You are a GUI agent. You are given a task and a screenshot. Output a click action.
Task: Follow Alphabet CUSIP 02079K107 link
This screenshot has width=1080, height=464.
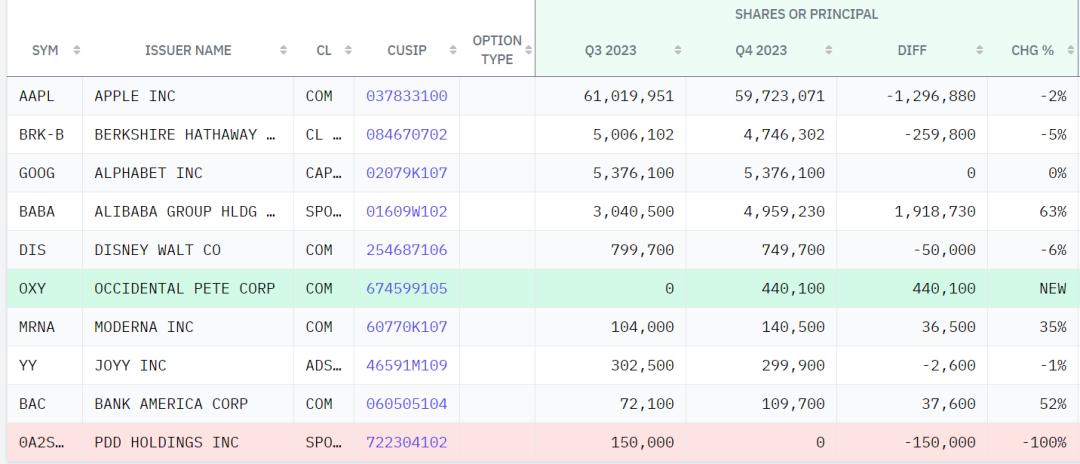(406, 173)
